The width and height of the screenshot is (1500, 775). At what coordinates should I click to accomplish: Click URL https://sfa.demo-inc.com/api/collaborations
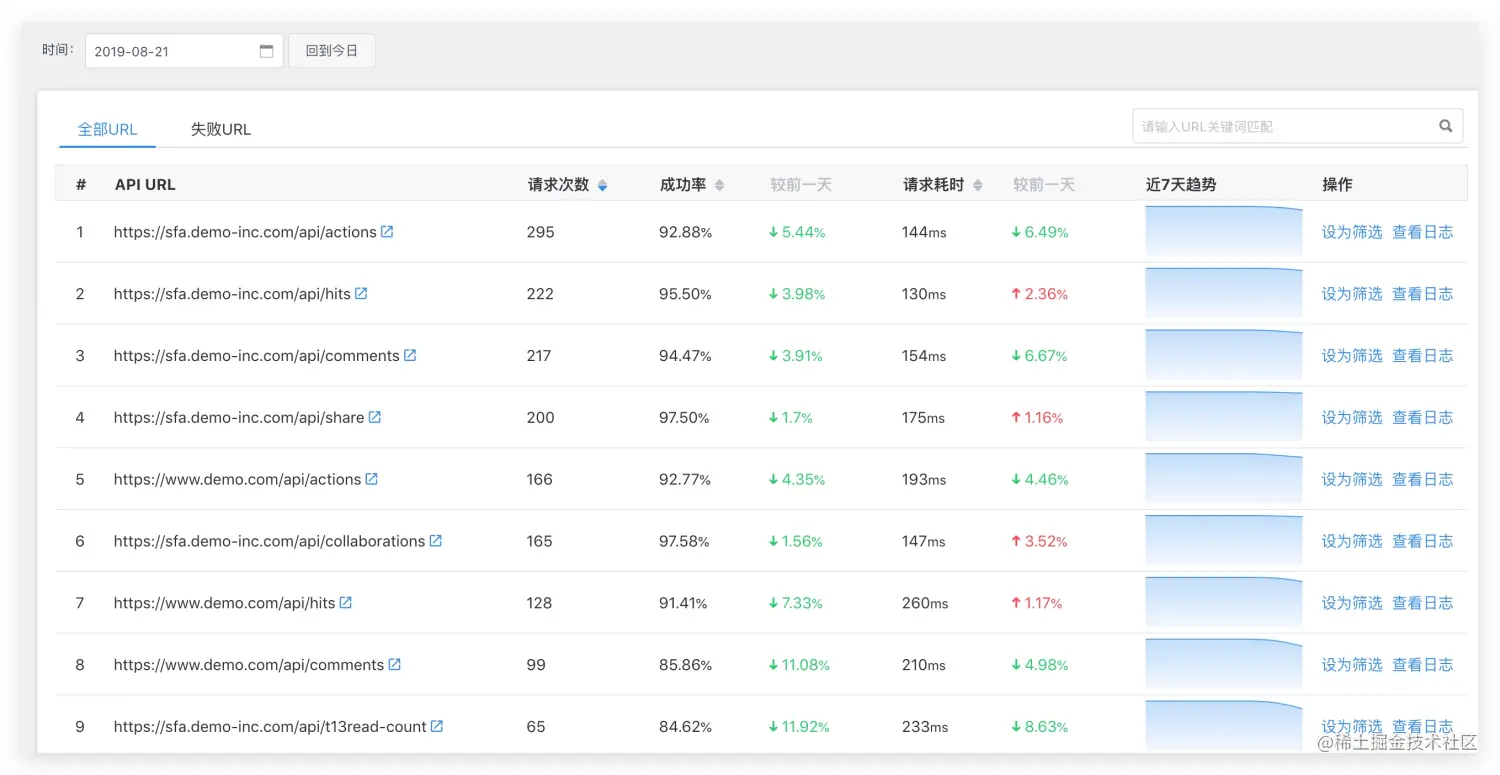click(x=270, y=541)
